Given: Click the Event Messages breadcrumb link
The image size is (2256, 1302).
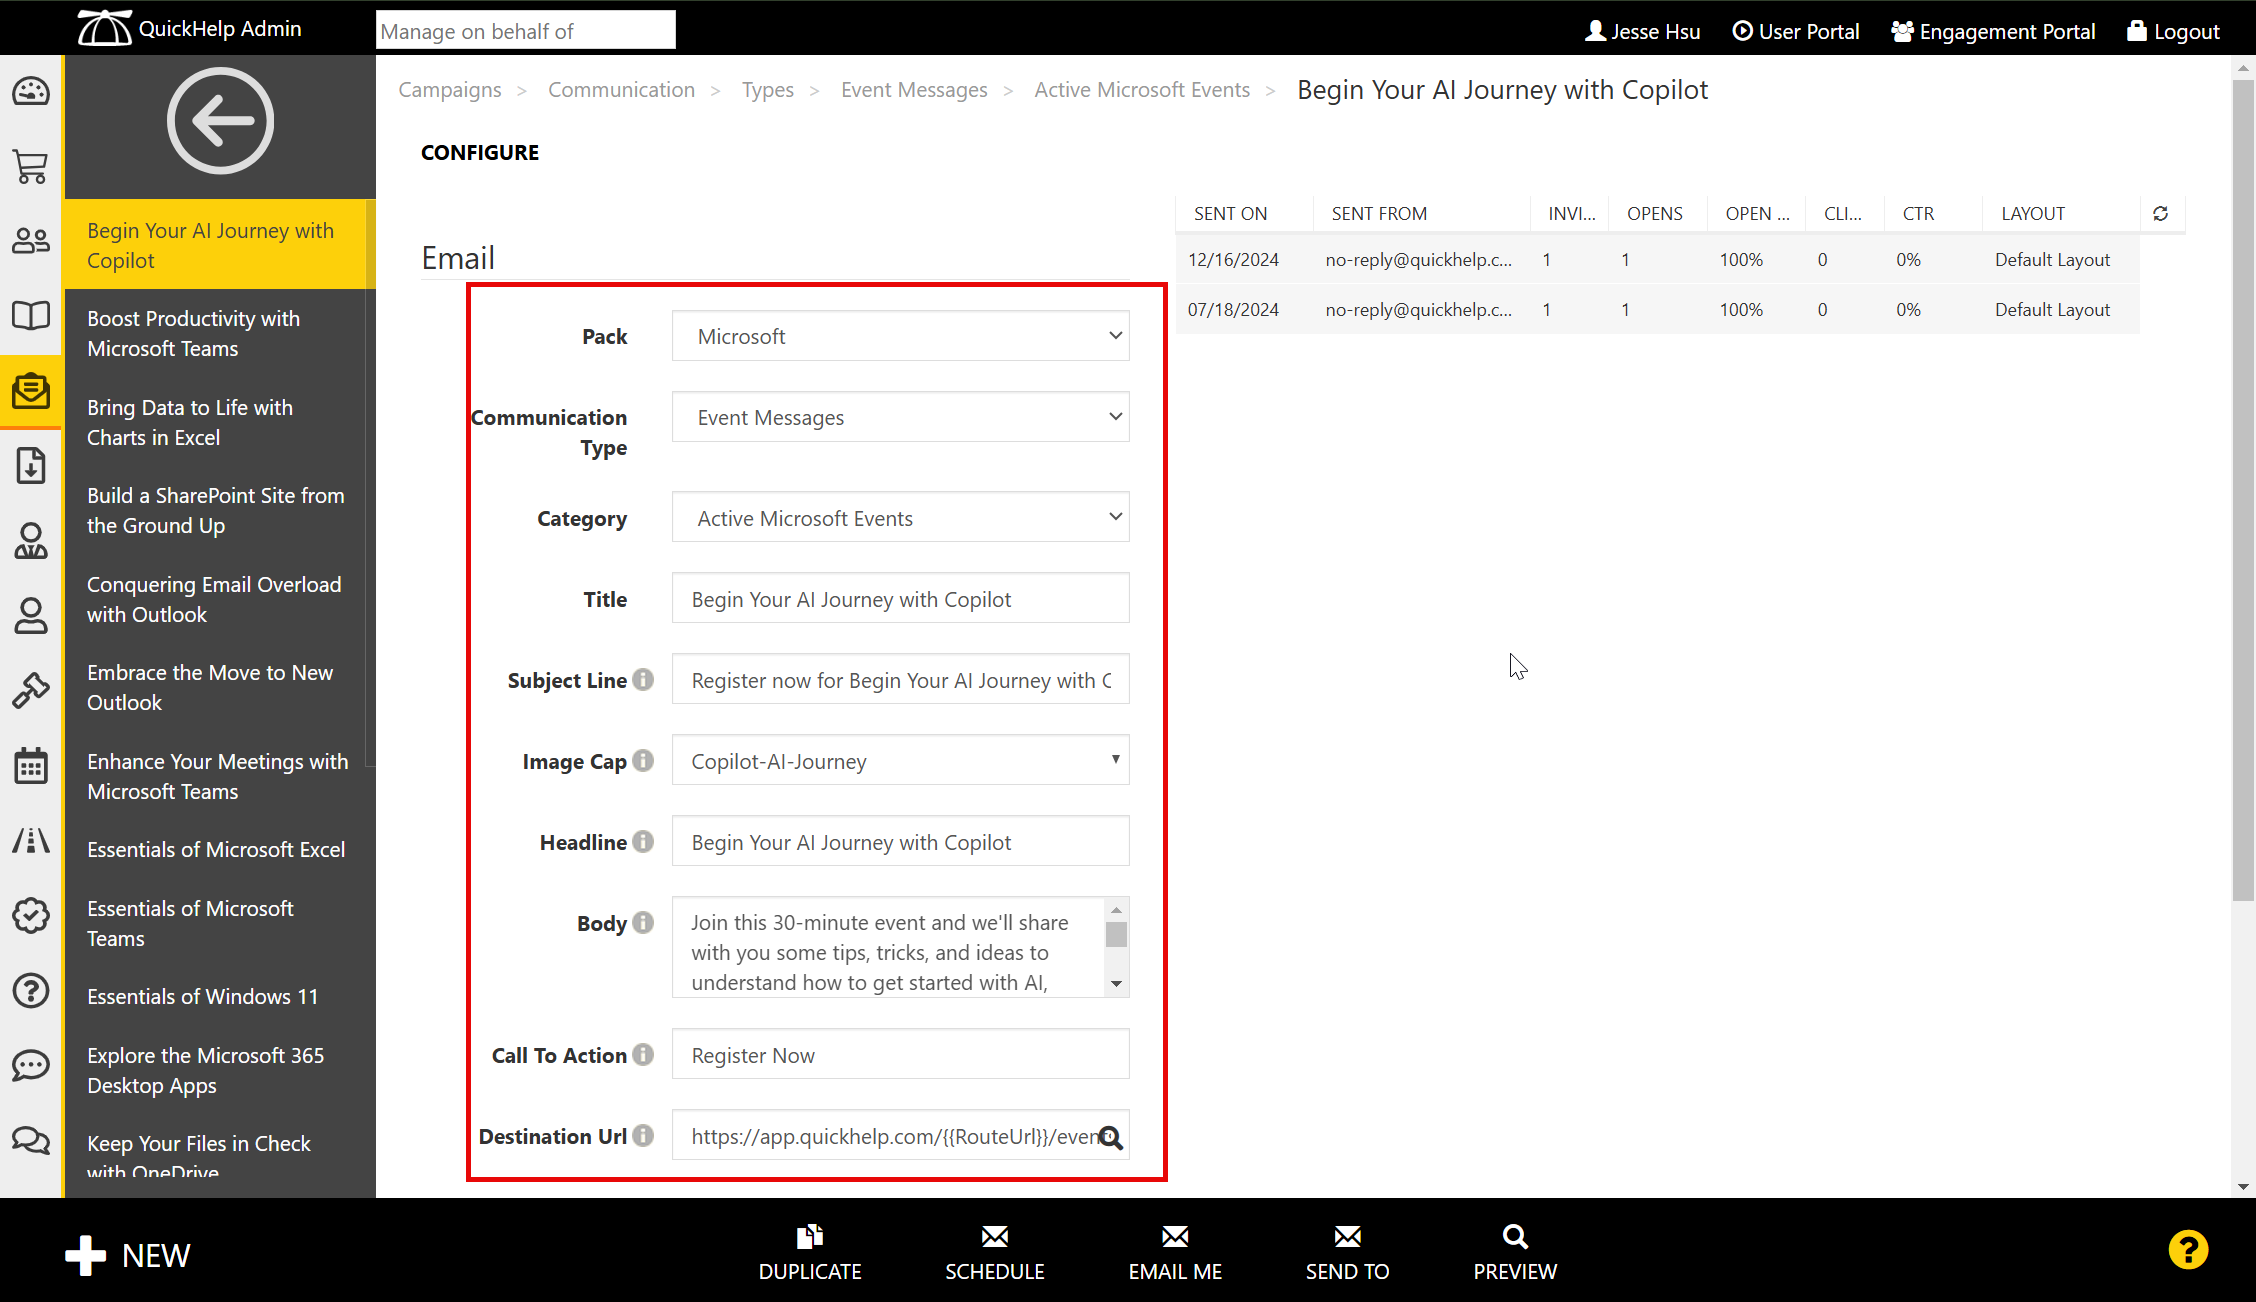Looking at the screenshot, I should pos(914,90).
